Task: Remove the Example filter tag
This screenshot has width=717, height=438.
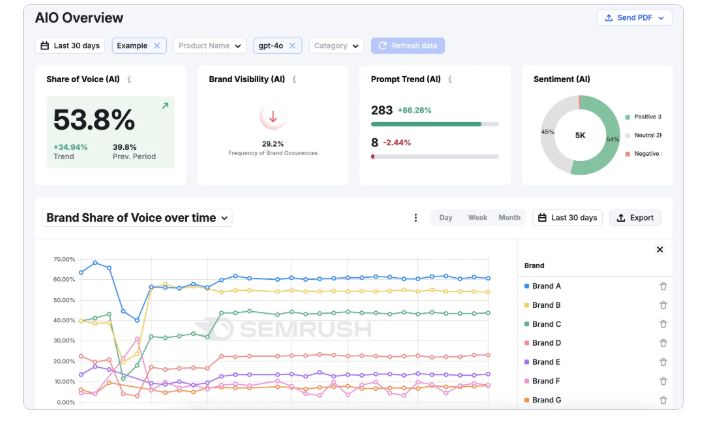Action: [x=156, y=46]
